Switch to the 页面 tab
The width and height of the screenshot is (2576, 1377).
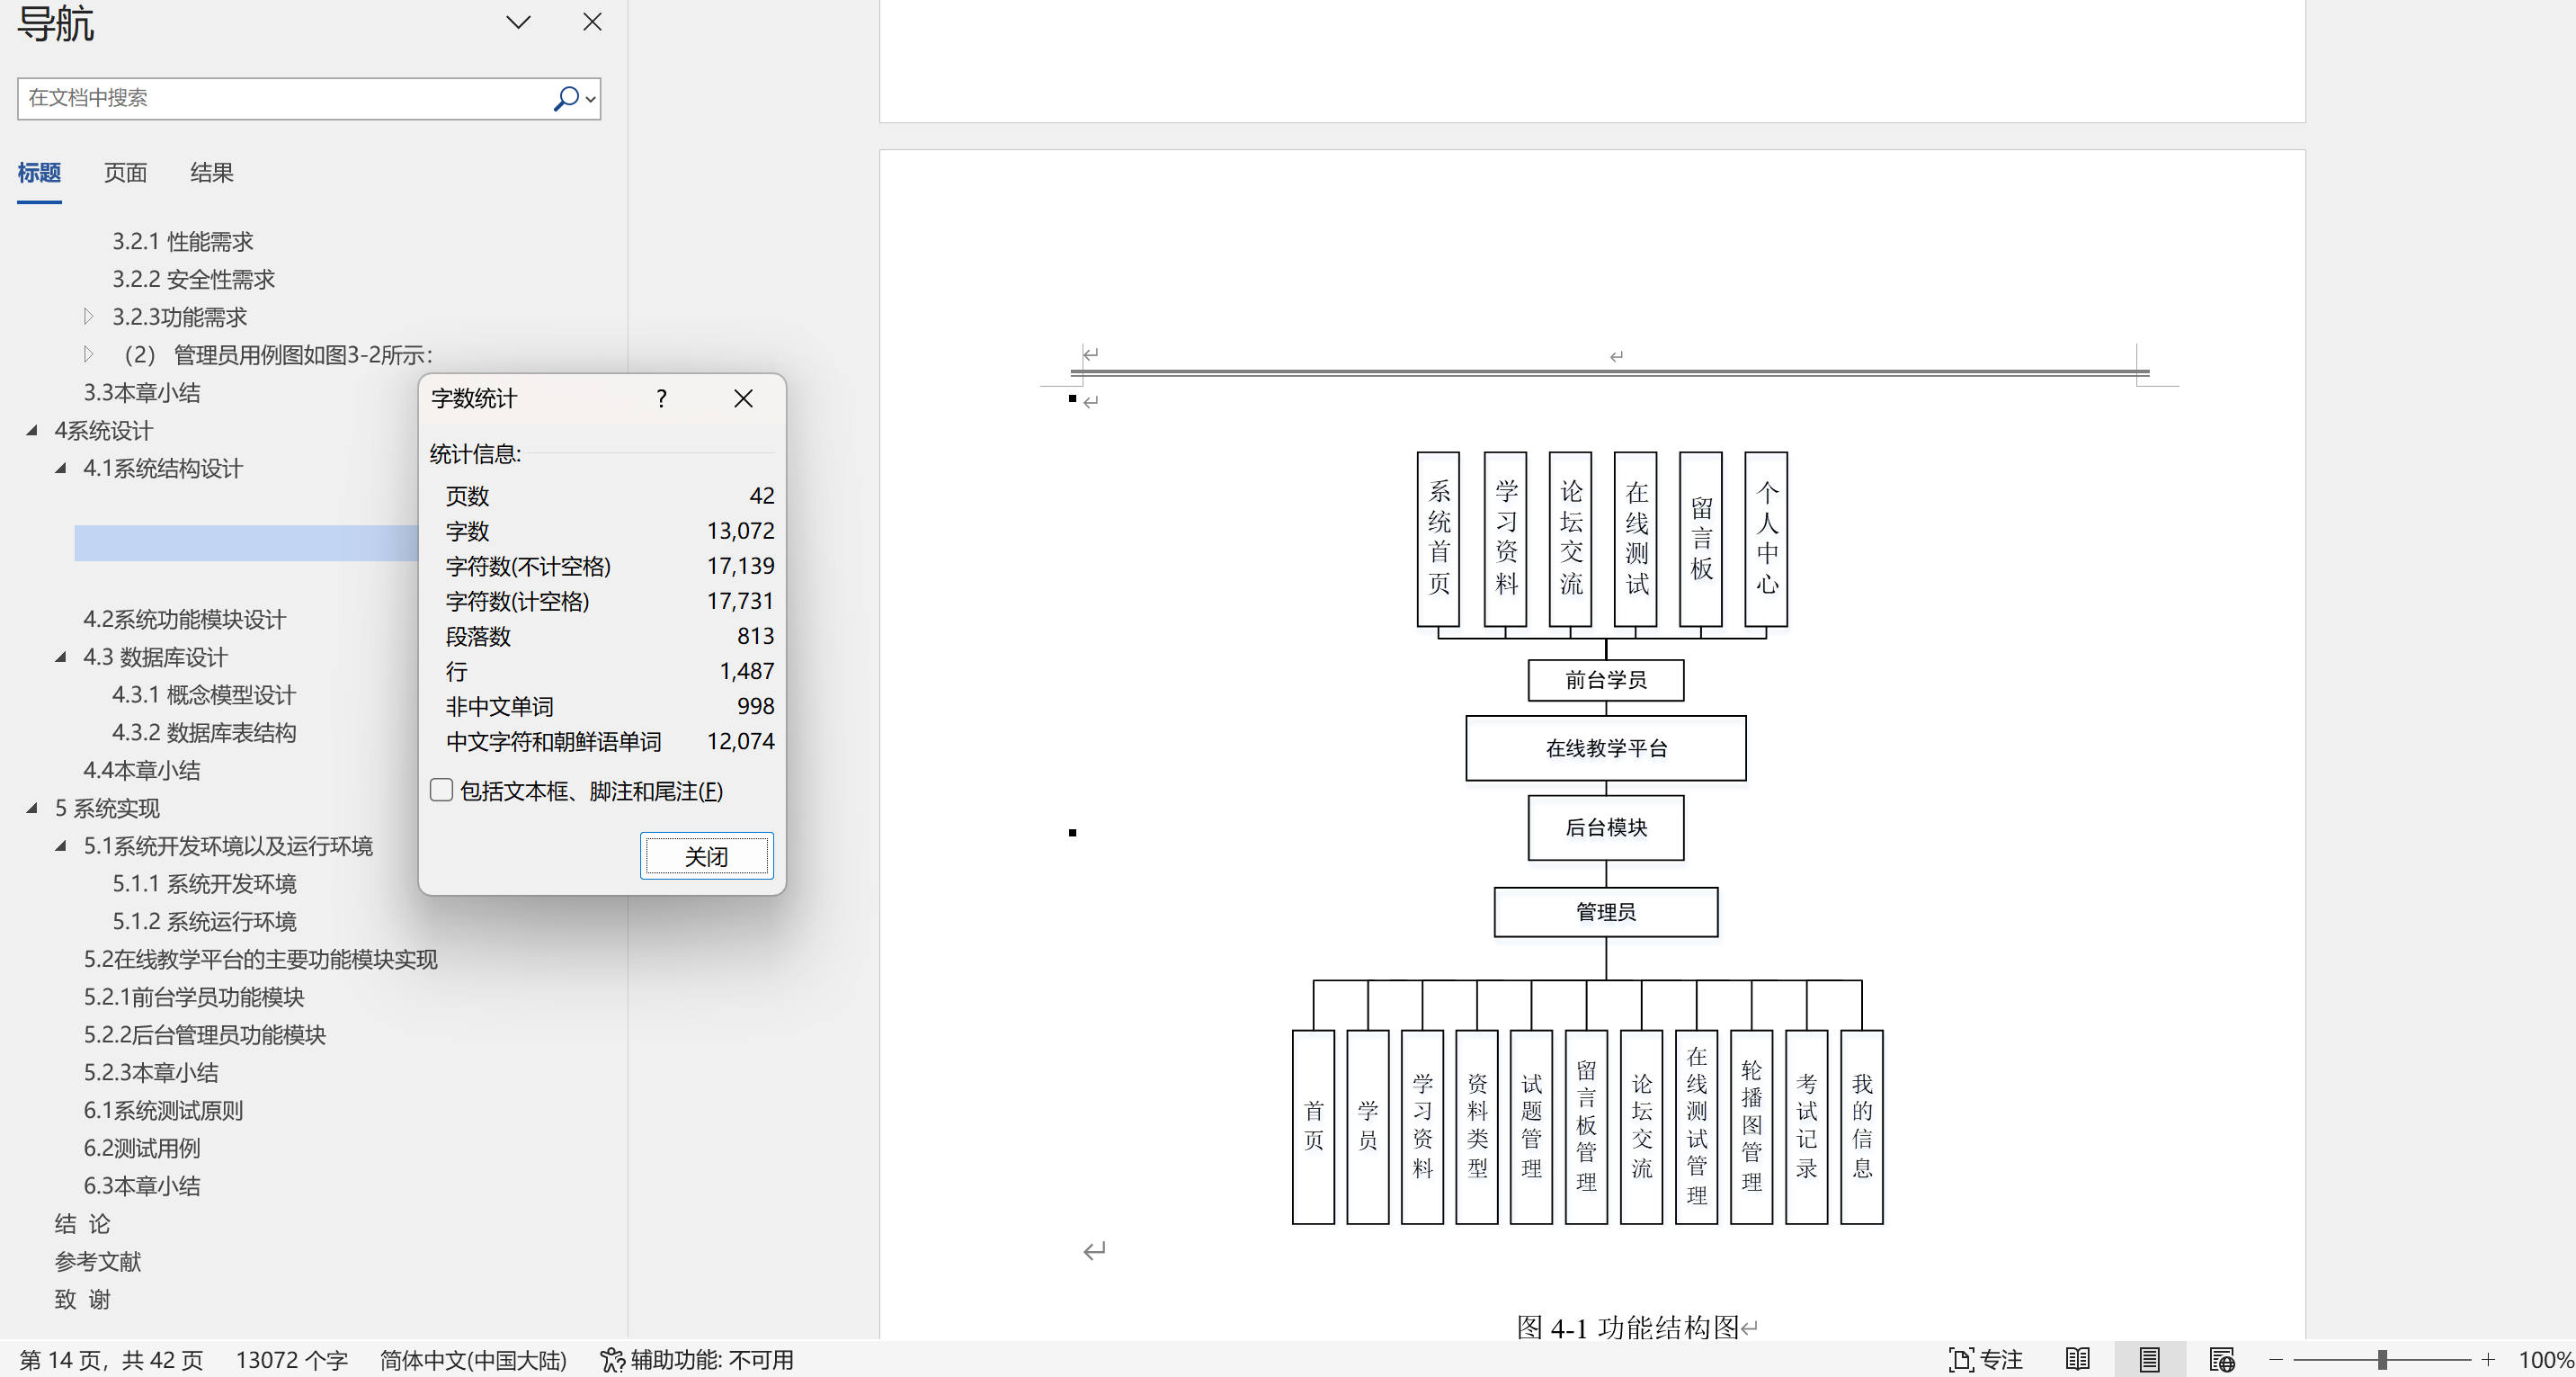pyautogui.click(x=125, y=172)
